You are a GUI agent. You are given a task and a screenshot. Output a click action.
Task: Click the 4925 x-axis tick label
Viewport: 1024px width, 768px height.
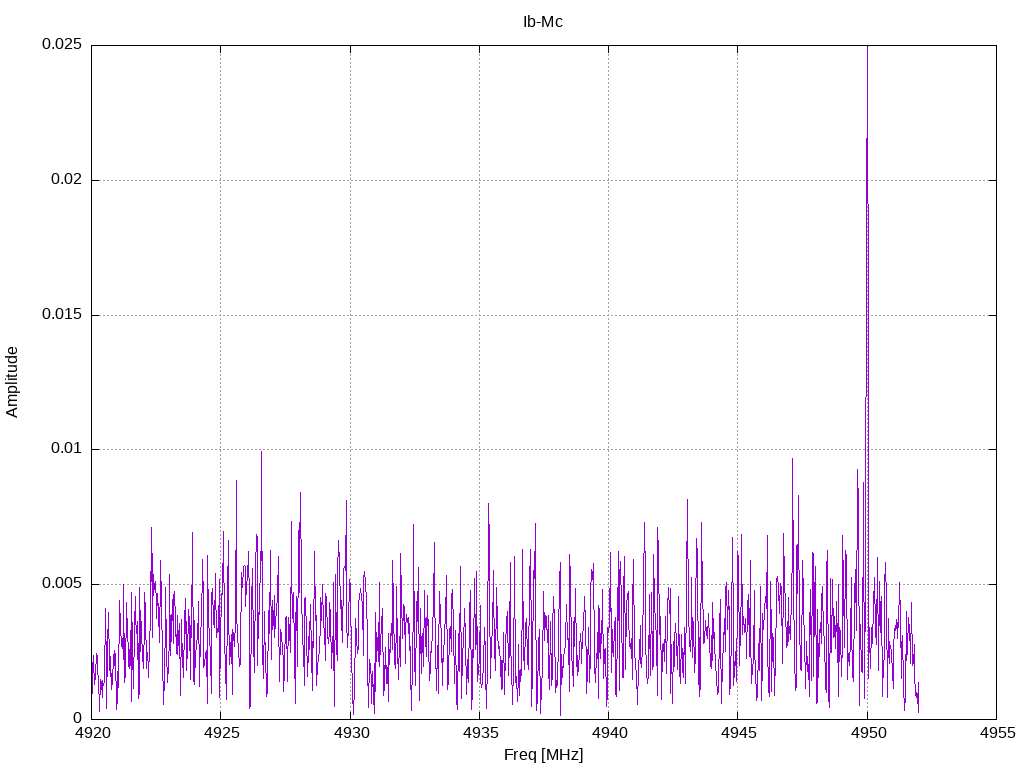tap(221, 733)
